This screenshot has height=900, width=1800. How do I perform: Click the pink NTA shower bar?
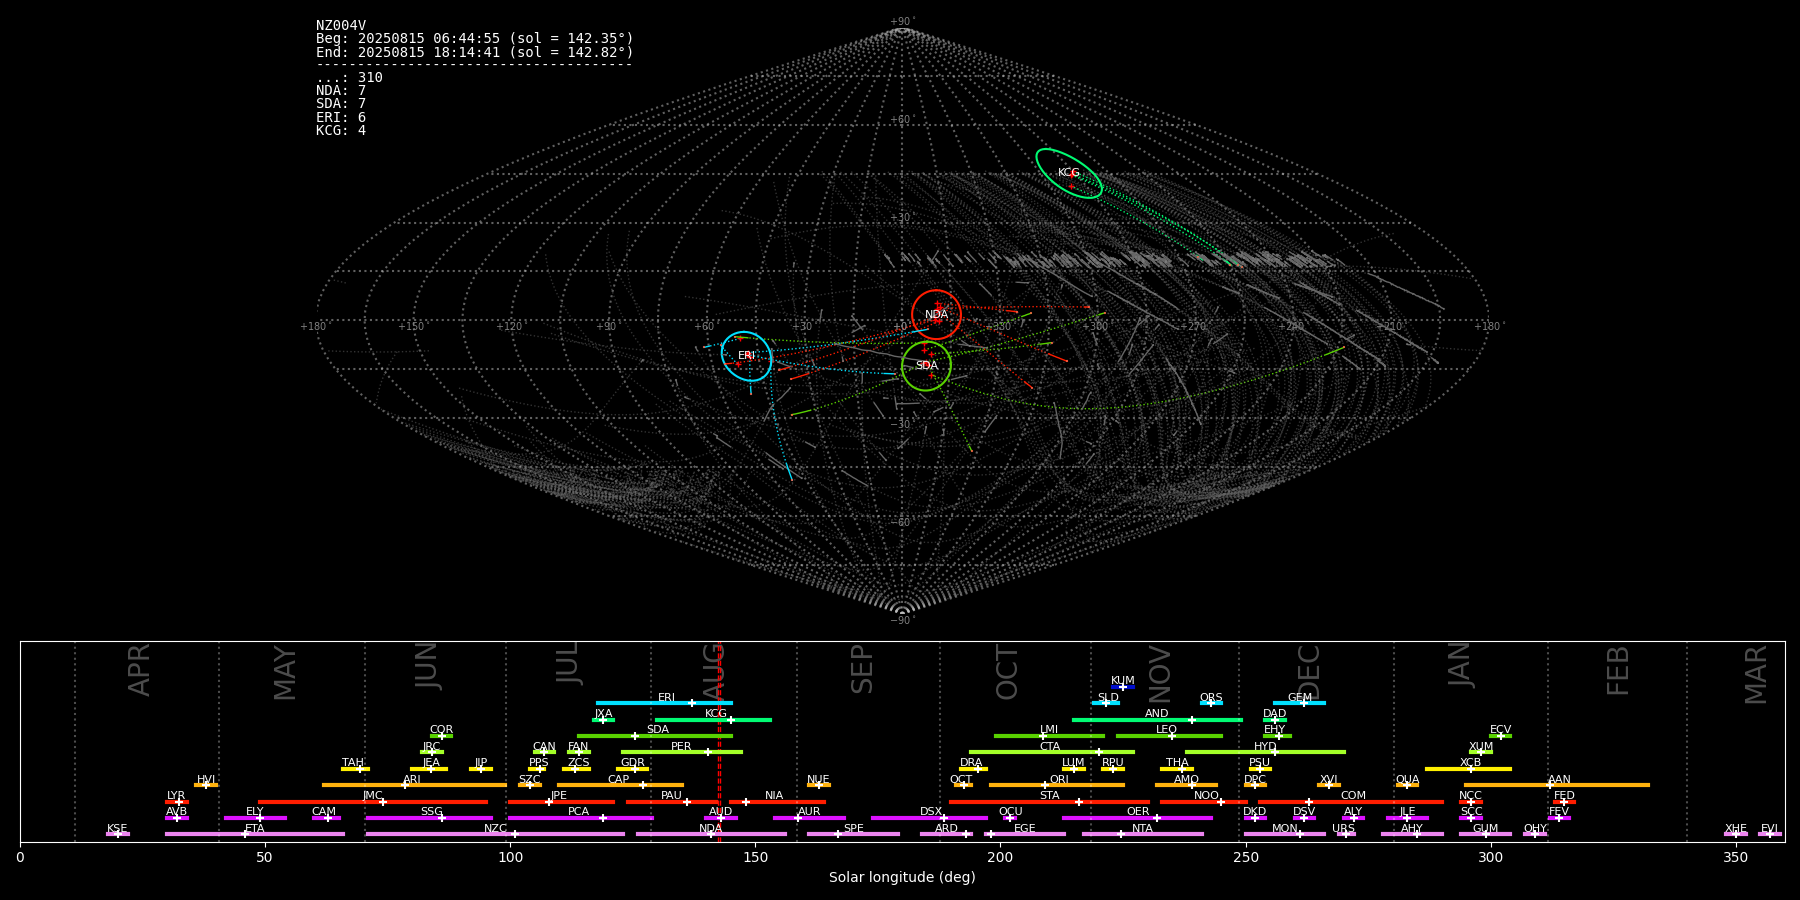pos(1142,834)
